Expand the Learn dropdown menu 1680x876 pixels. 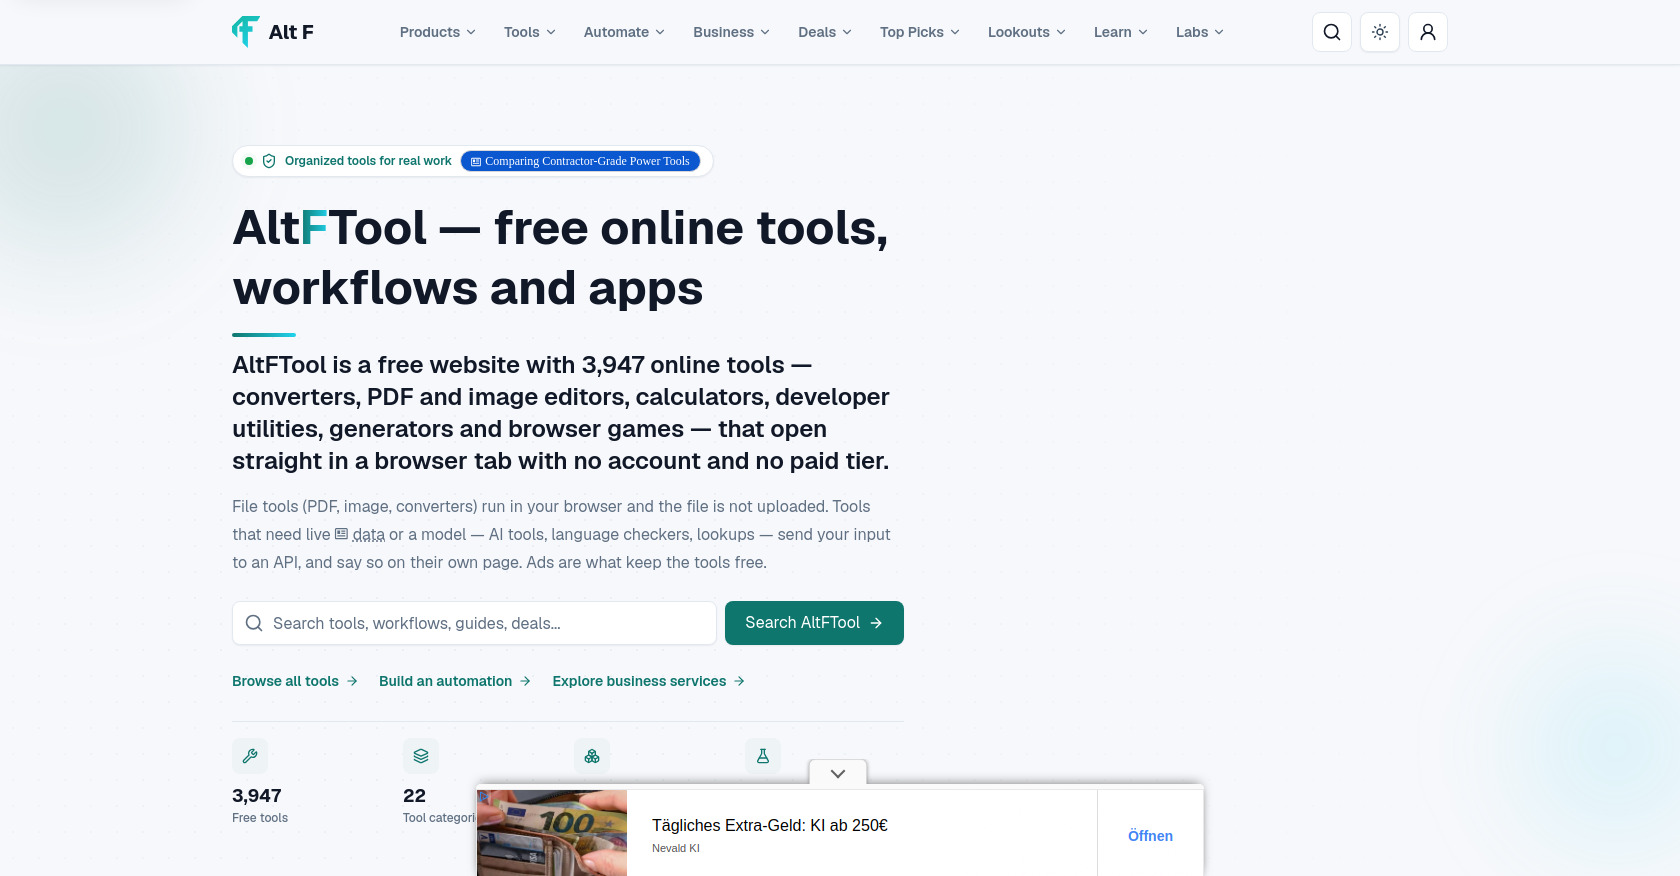pos(1121,32)
